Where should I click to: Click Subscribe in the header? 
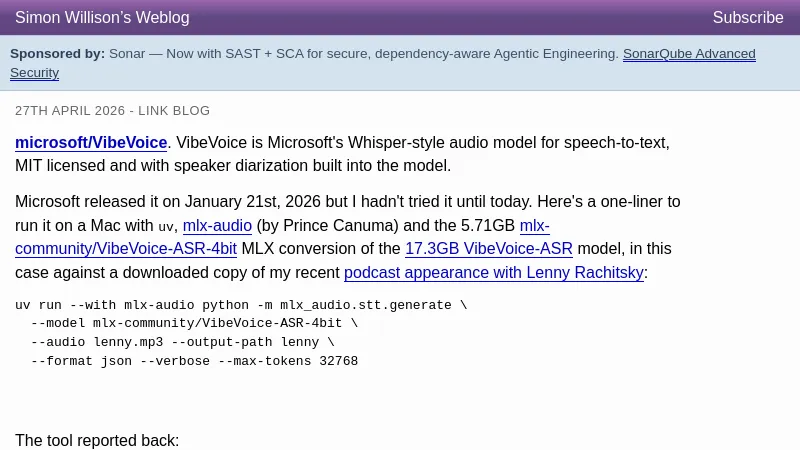point(747,18)
